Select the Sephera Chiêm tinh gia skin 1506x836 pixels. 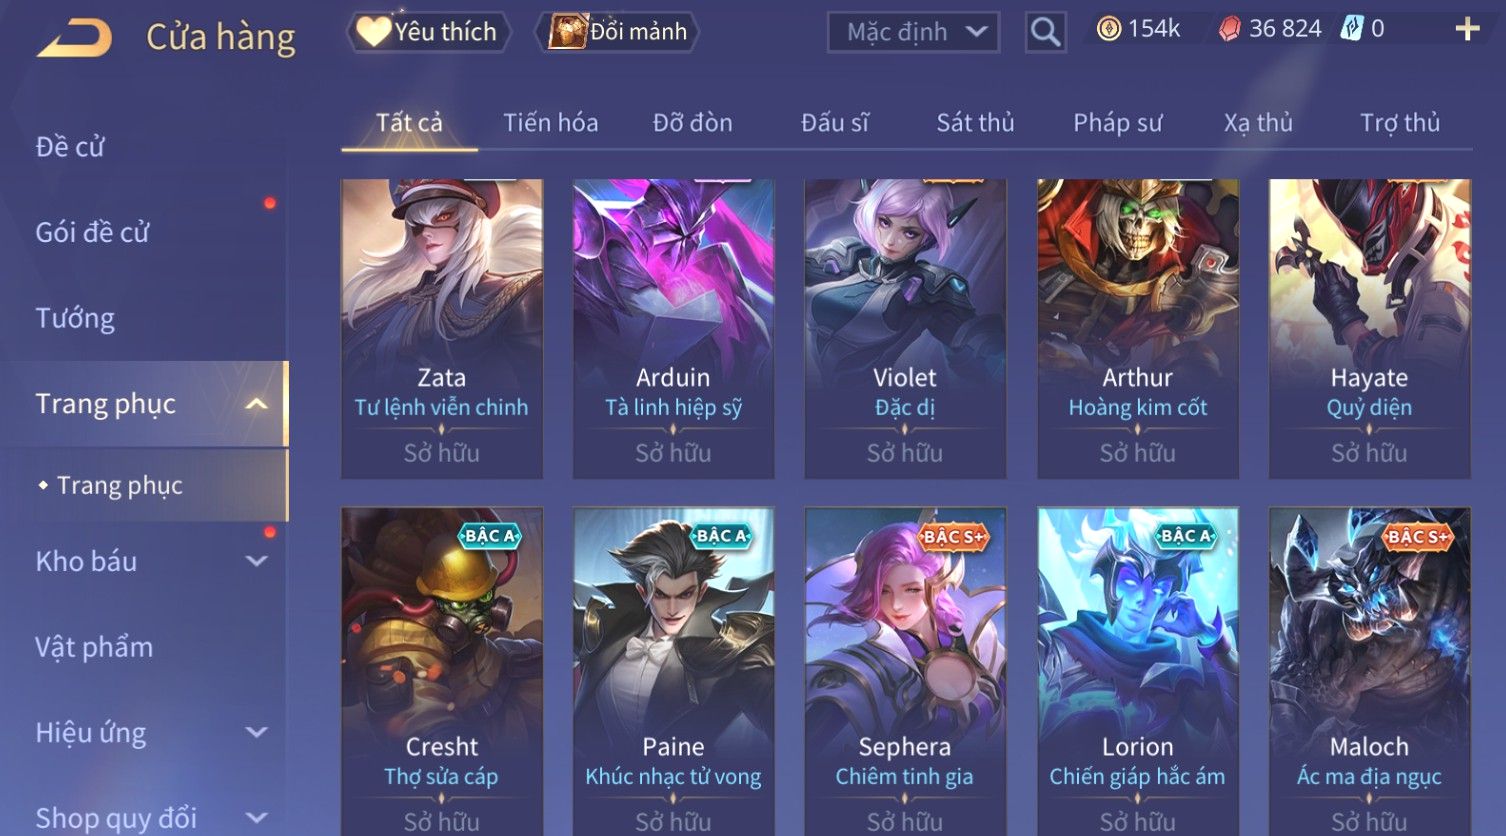[x=905, y=671]
